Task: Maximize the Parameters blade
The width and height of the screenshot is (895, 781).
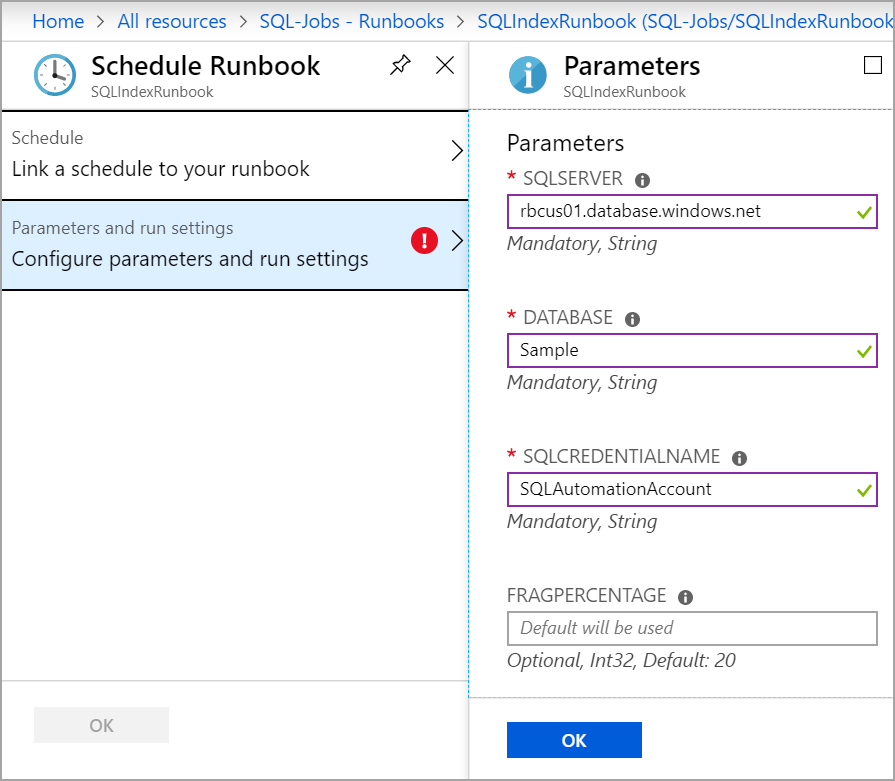Action: coord(871,65)
